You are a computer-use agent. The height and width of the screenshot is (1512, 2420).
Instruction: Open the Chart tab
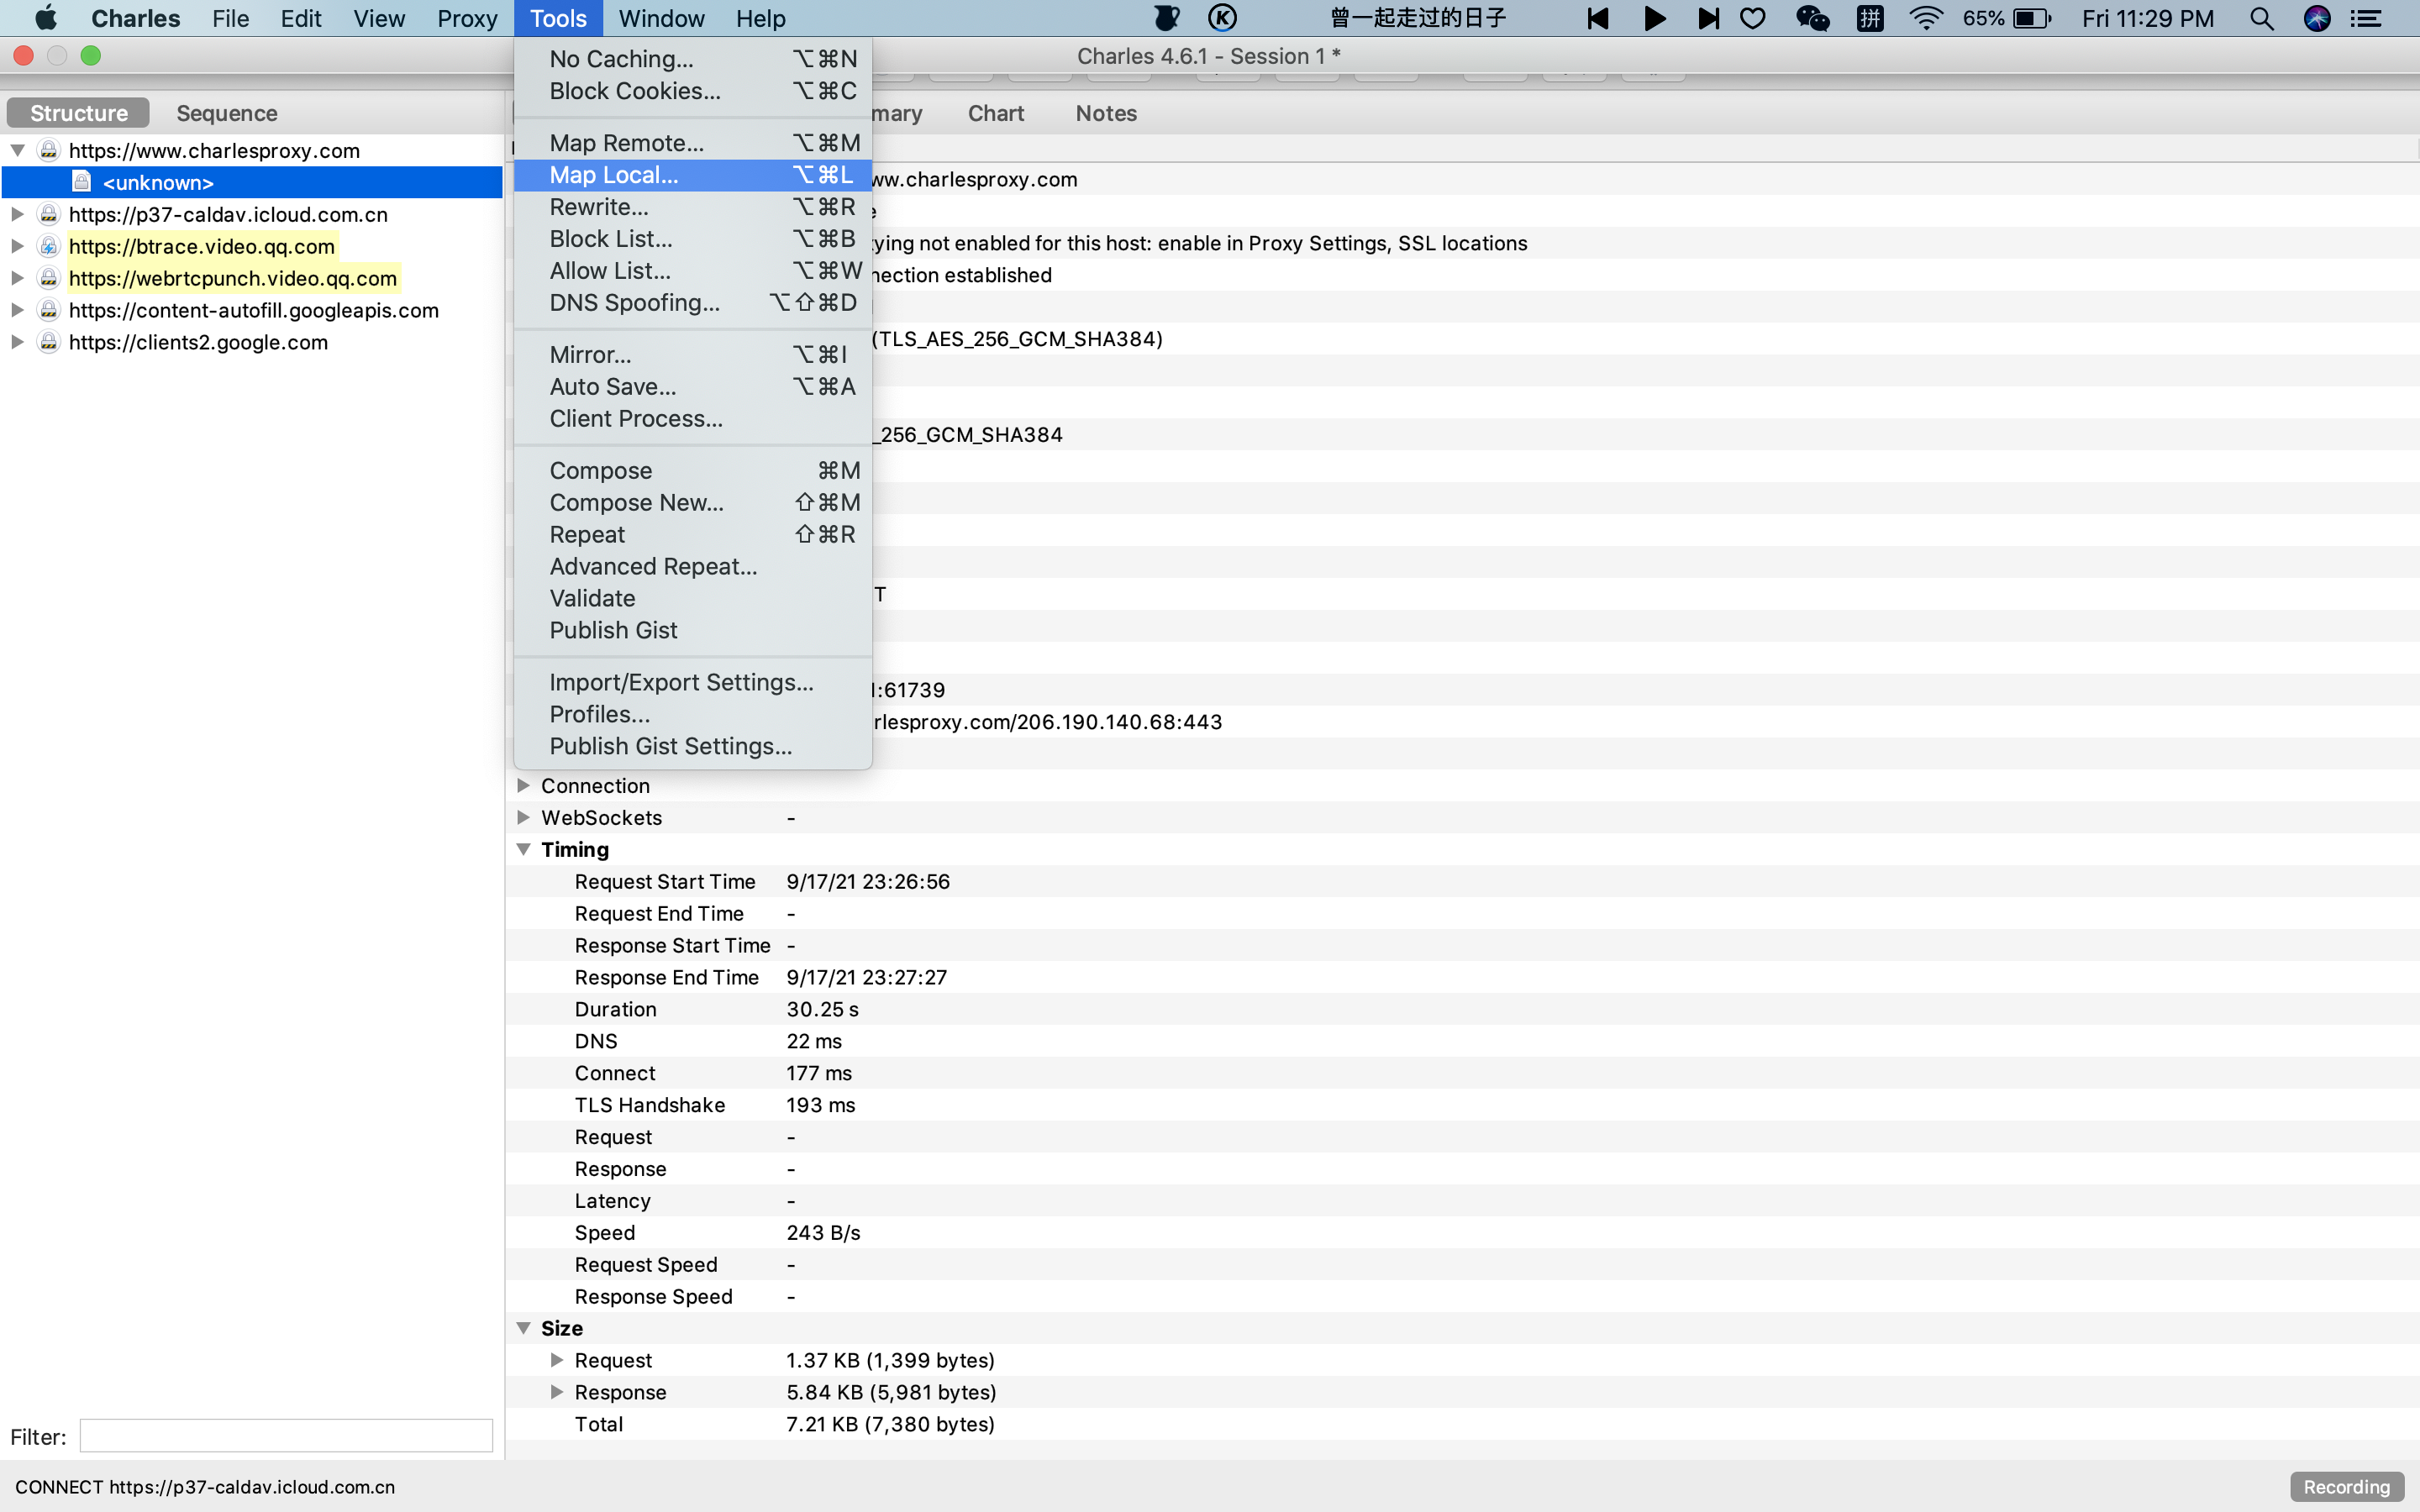point(995,113)
